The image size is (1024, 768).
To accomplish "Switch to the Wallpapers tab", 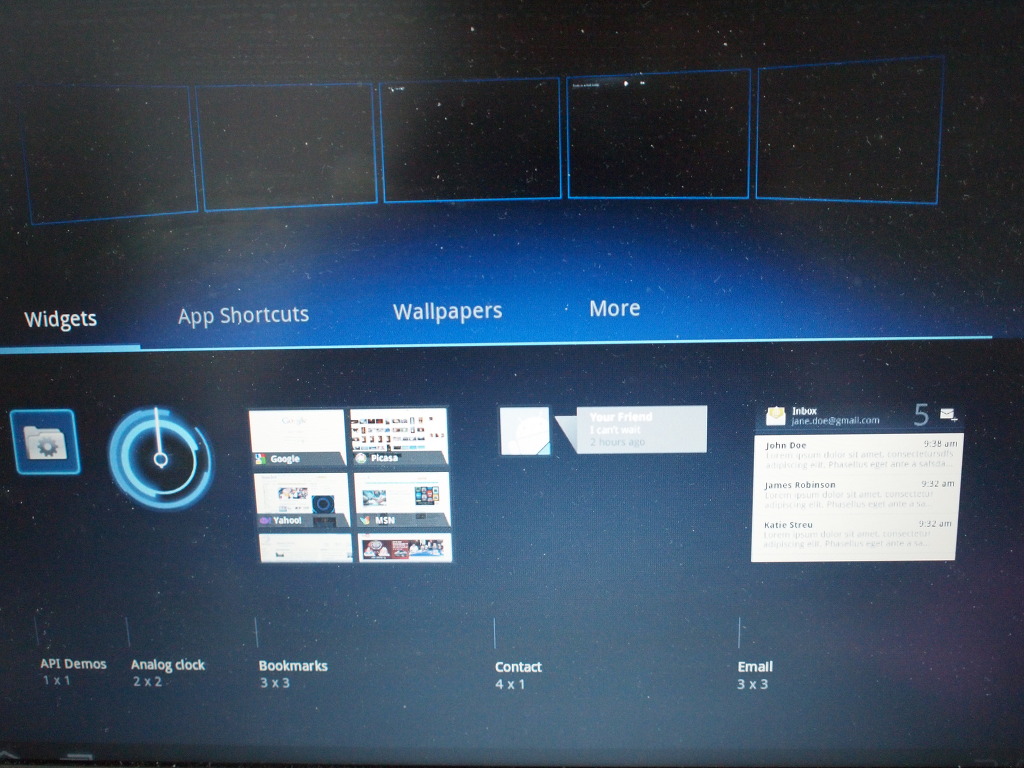I will click(447, 311).
